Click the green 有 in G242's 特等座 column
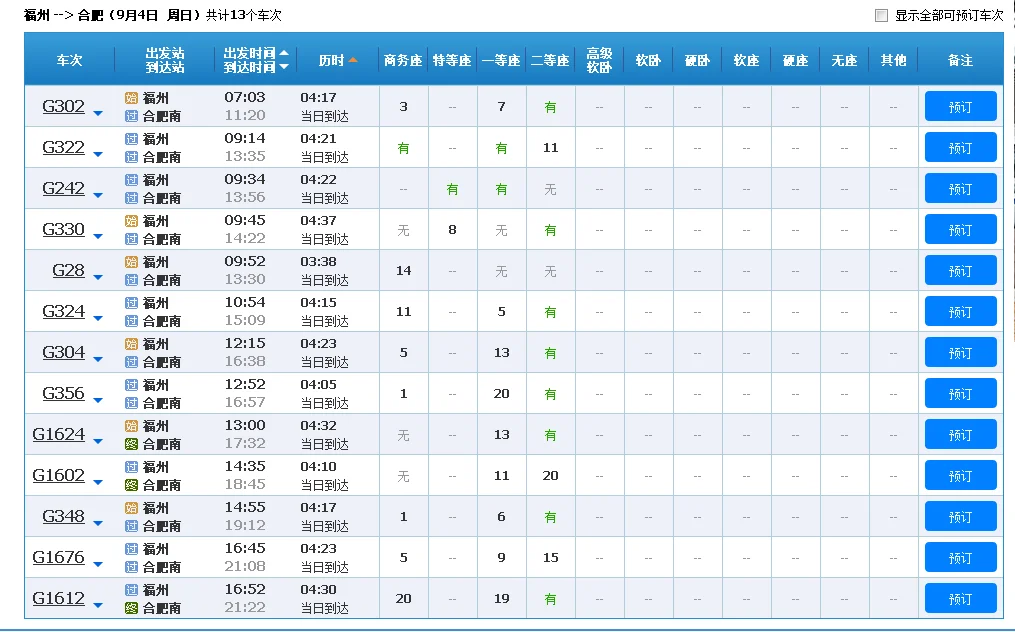 452,188
